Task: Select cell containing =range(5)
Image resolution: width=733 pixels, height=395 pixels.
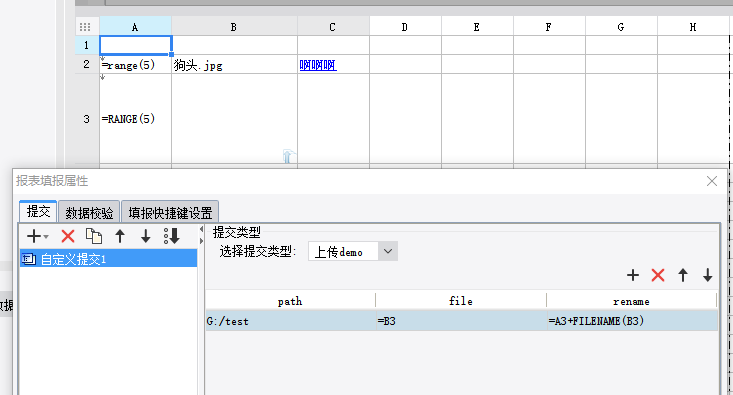Action: (x=135, y=65)
